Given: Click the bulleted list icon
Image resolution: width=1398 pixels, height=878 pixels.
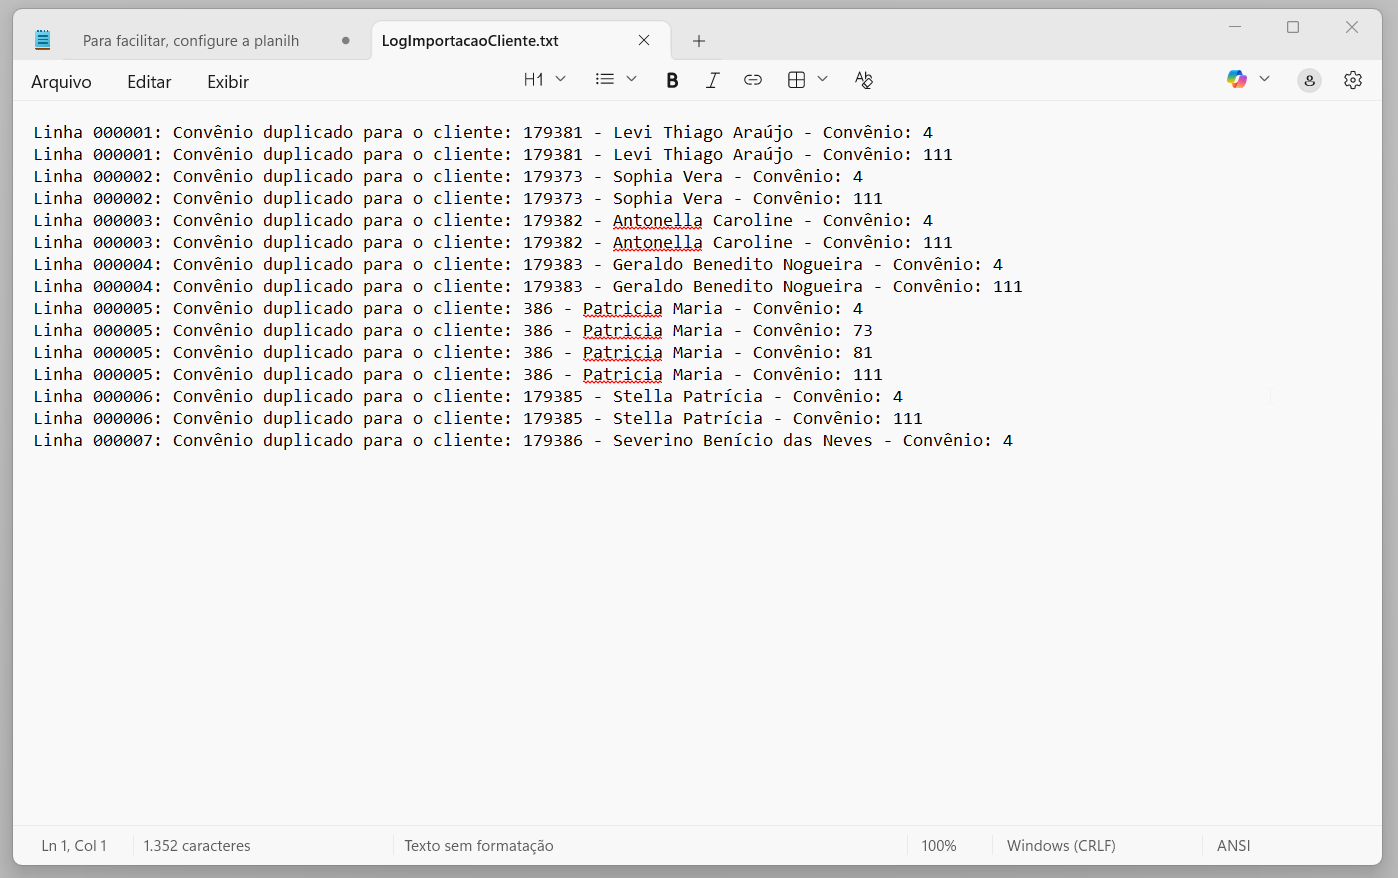Looking at the screenshot, I should (605, 79).
